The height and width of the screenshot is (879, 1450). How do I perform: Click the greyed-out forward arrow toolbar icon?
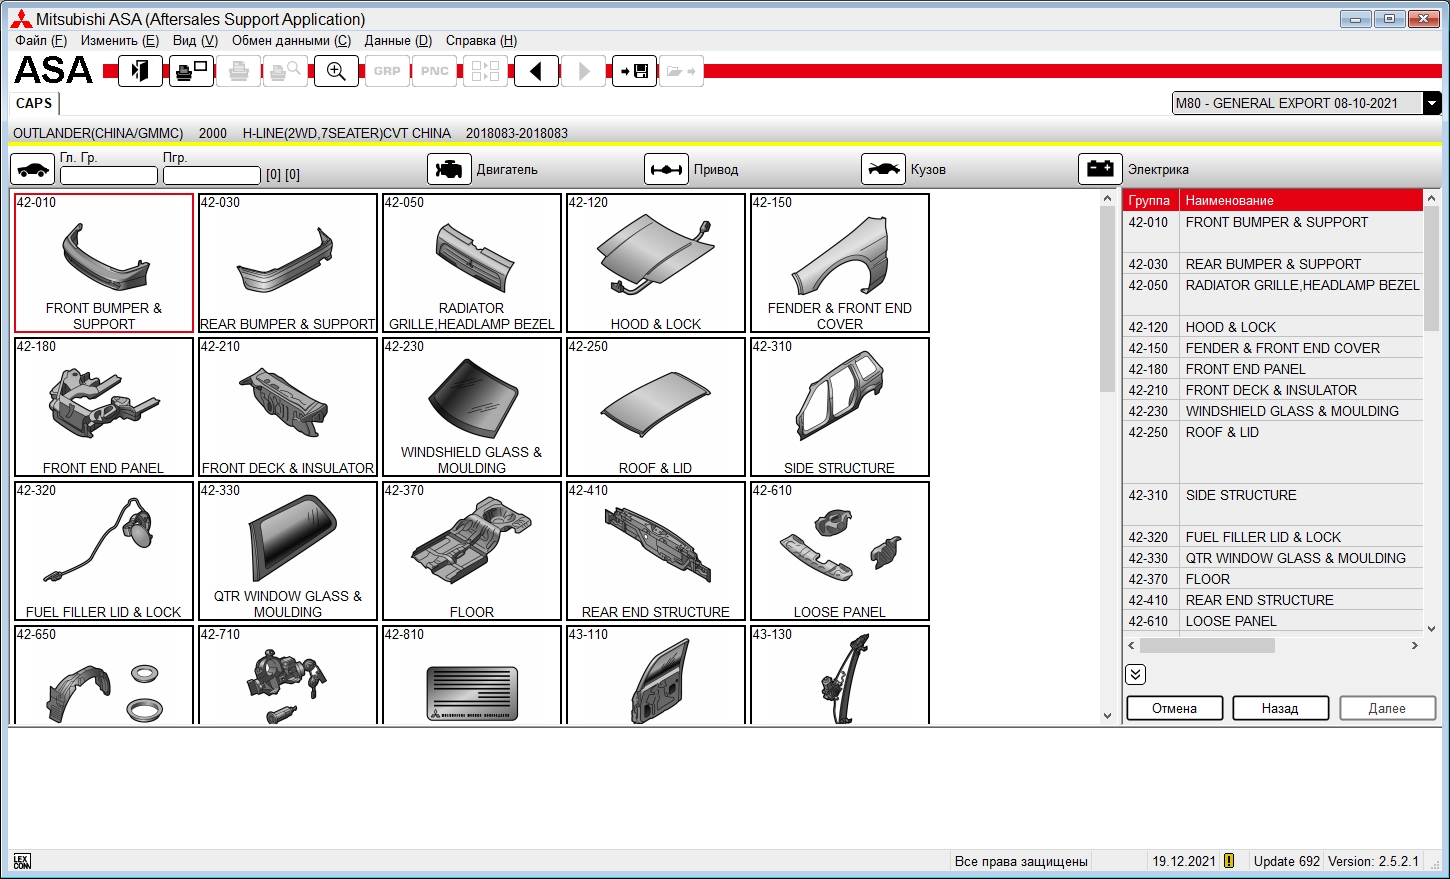584,71
